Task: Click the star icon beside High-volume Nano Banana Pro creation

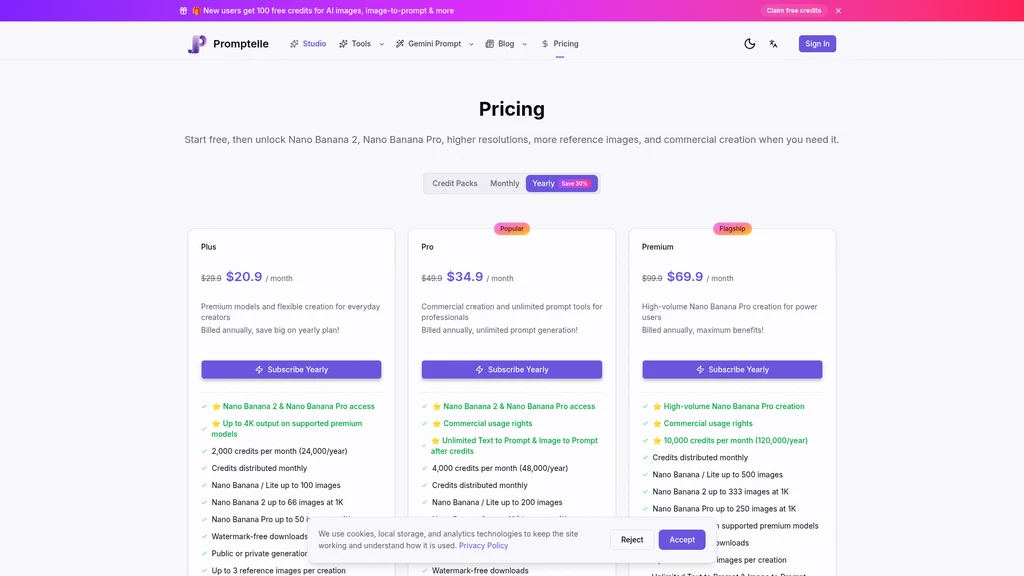Action: [x=657, y=406]
